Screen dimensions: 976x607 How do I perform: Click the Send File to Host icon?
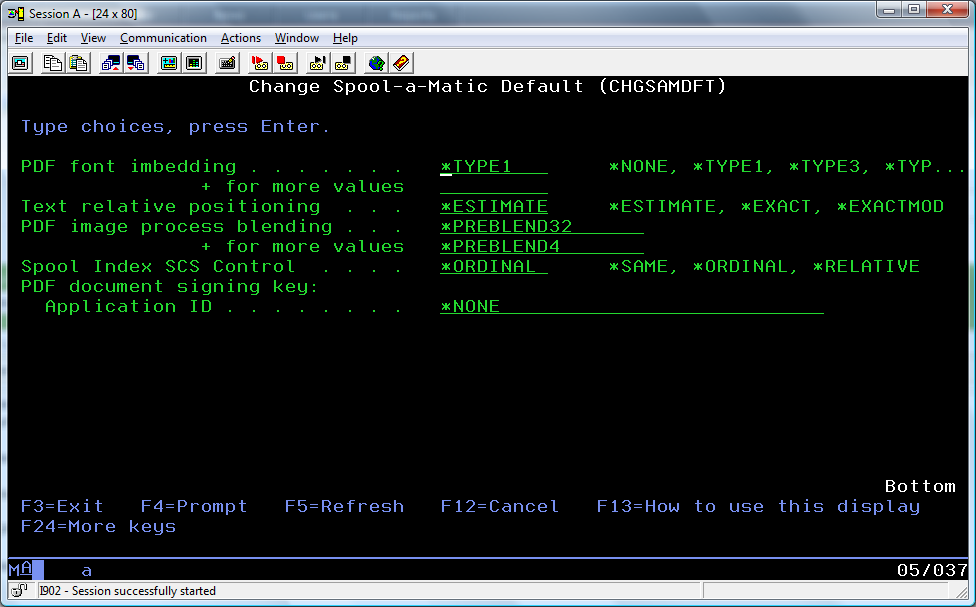pyautogui.click(x=111, y=63)
